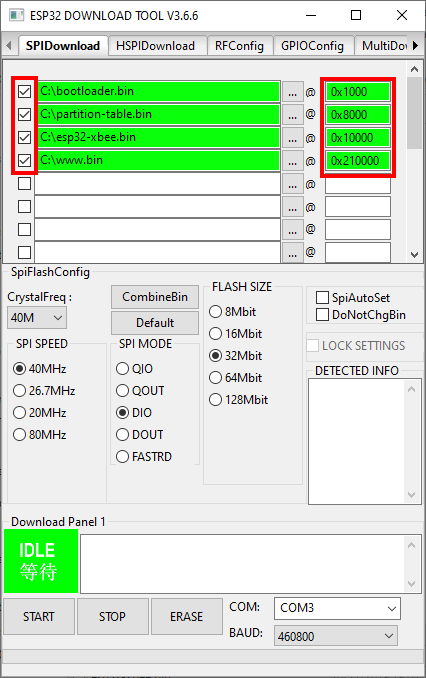Minimize the ESP32 Download Tool window
The width and height of the screenshot is (426, 678).
click(311, 15)
